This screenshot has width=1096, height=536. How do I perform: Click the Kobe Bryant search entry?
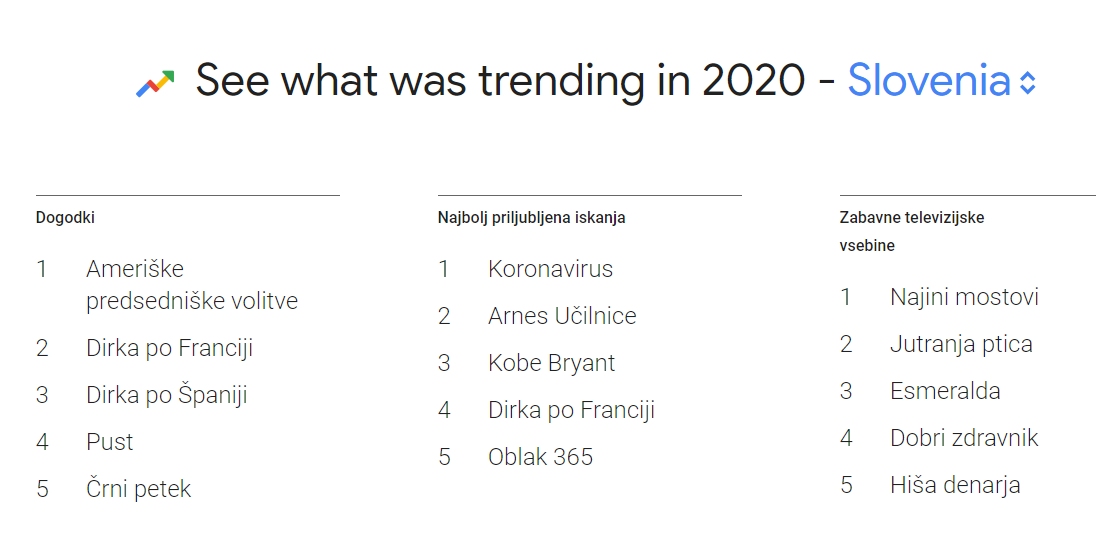(551, 363)
